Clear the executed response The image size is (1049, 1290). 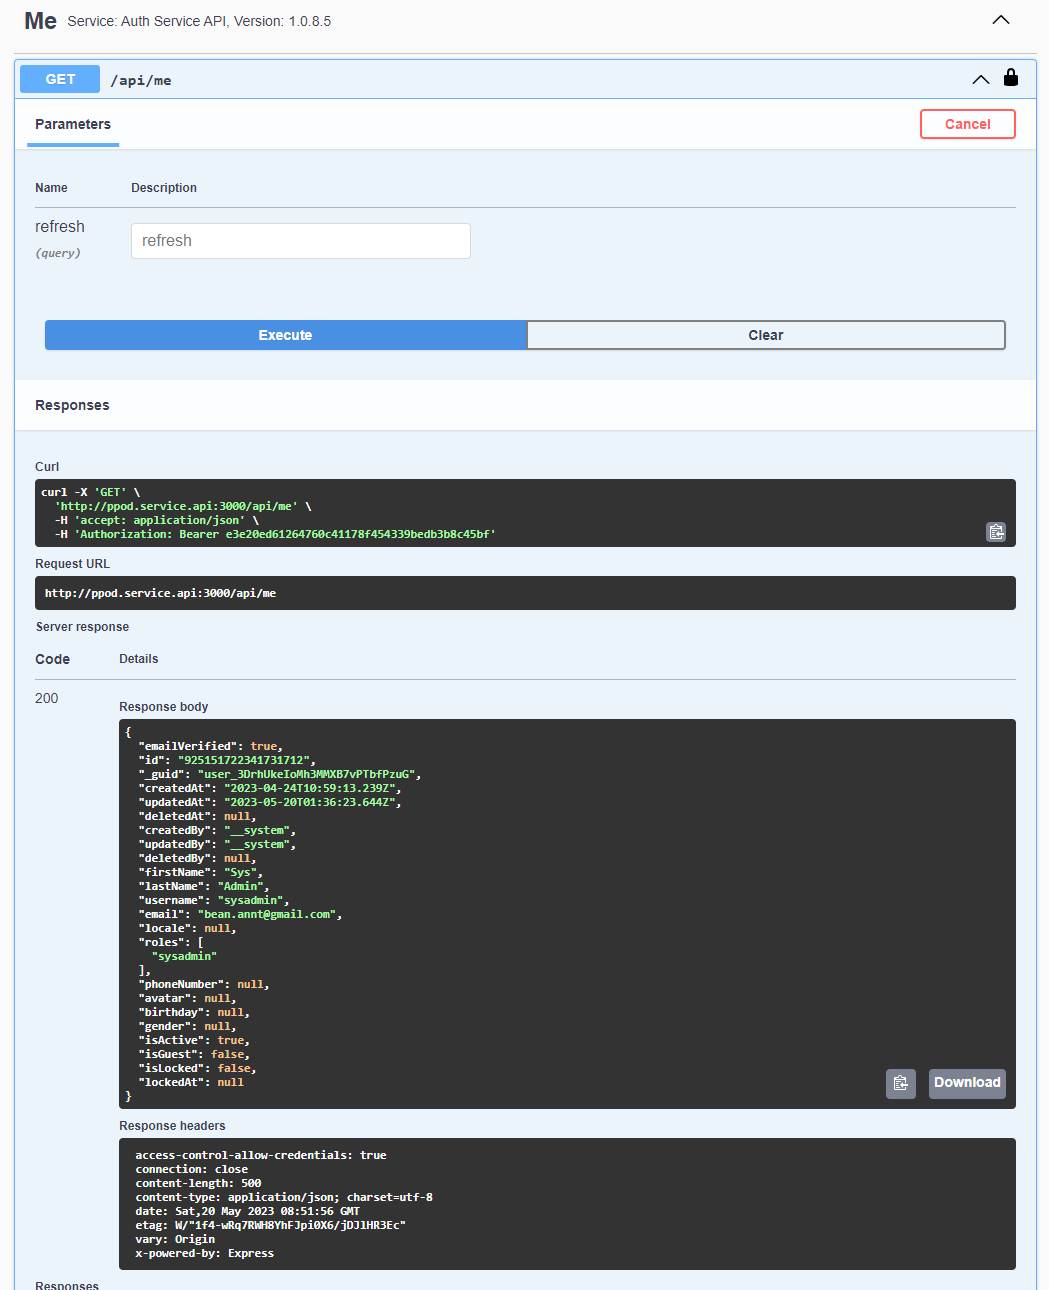click(765, 335)
